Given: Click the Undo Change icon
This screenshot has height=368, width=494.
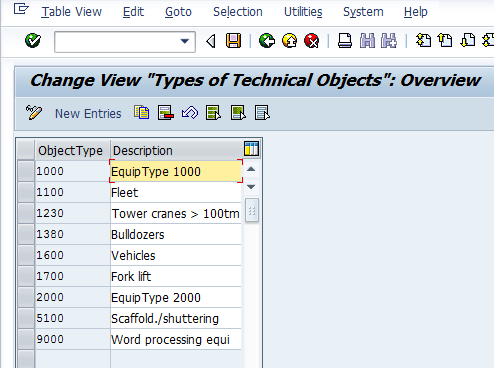Looking at the screenshot, I should pyautogui.click(x=190, y=113).
